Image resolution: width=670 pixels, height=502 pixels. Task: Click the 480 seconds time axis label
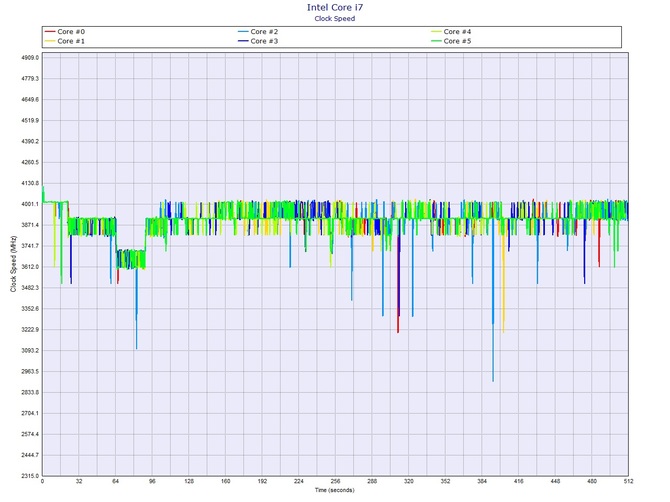592,483
